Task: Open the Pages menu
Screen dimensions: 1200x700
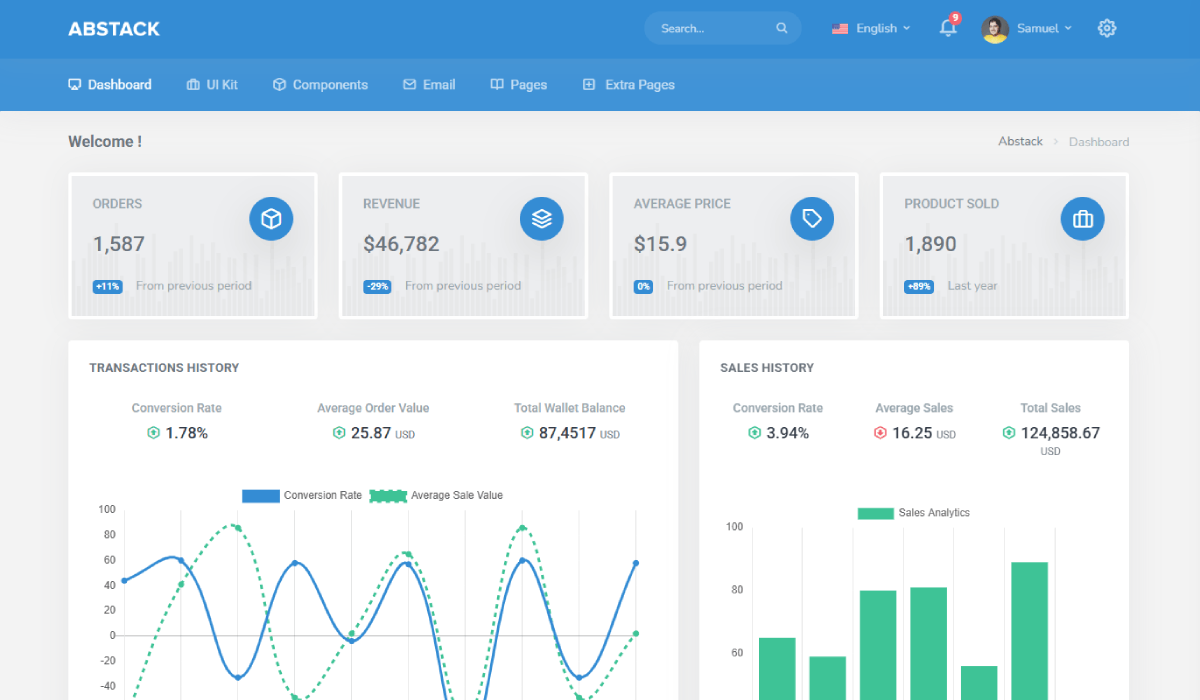Action: 518,85
